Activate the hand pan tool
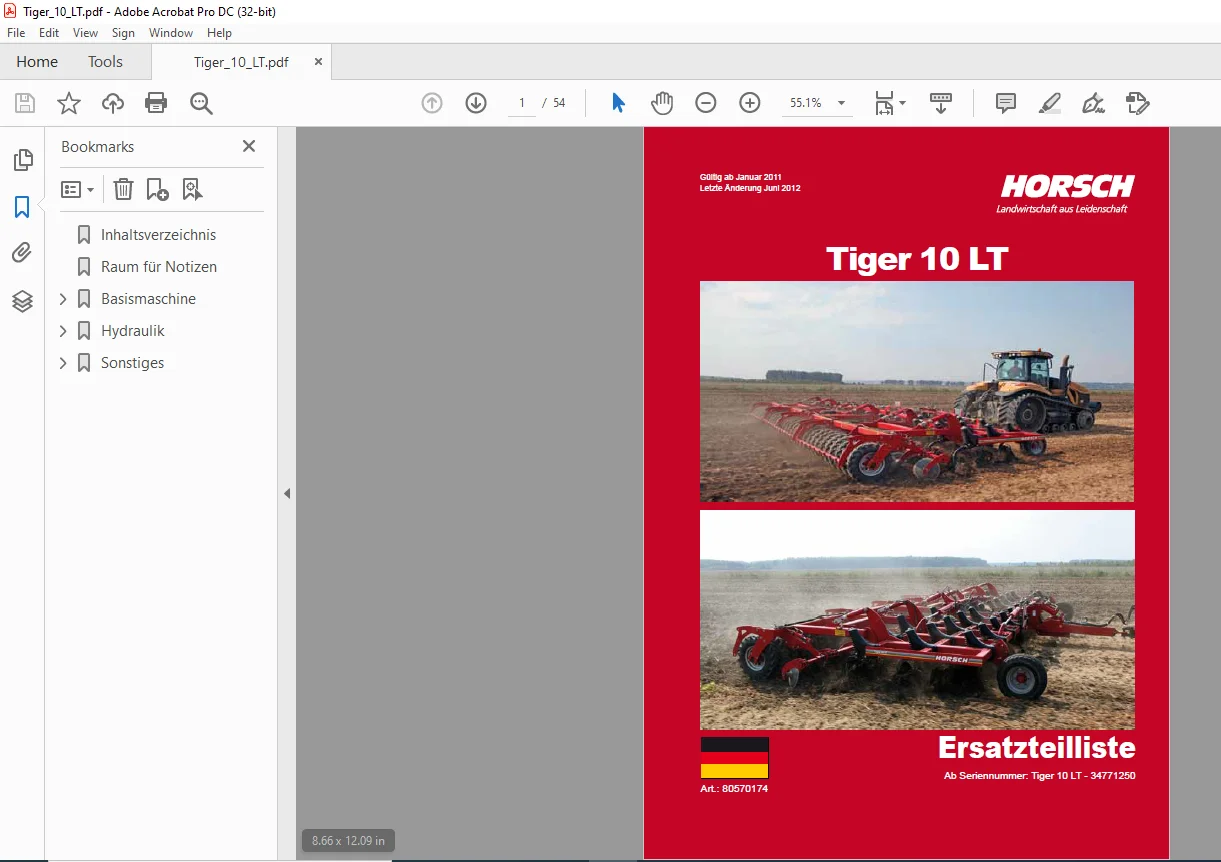 662,103
